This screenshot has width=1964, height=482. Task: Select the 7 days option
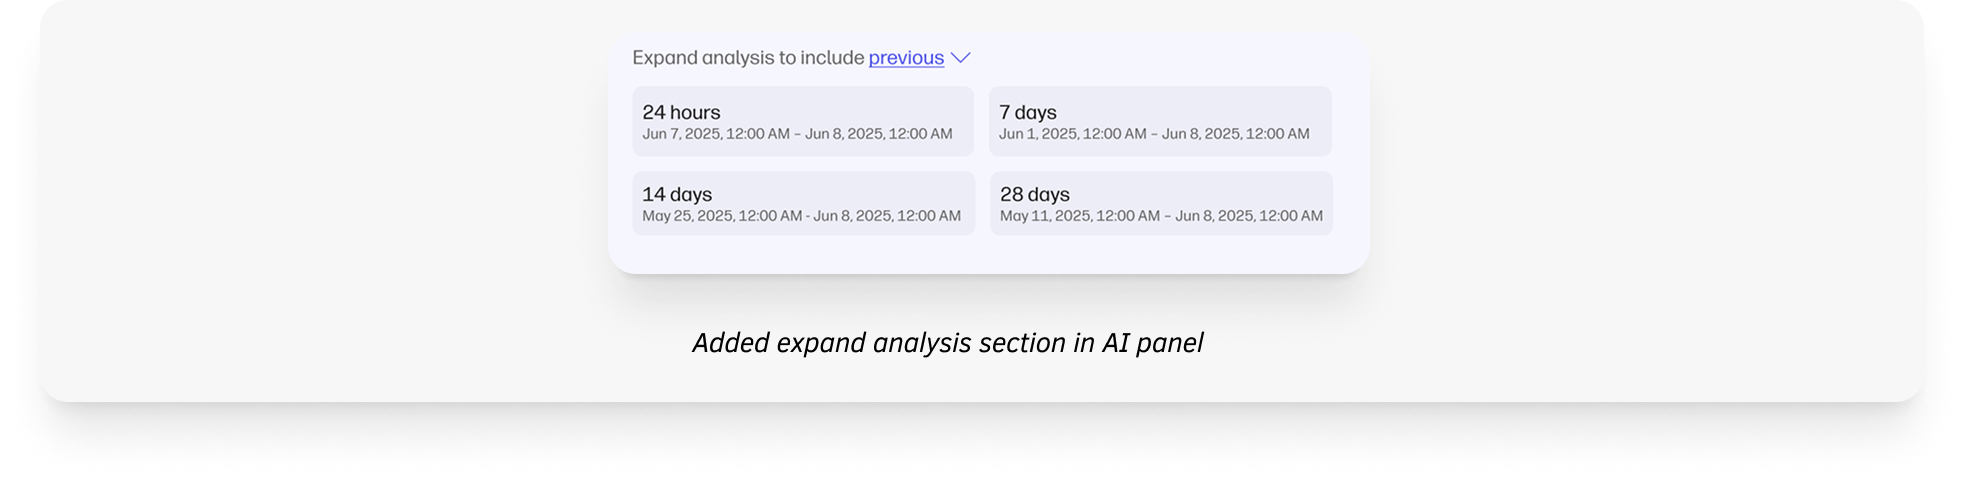coord(1159,121)
